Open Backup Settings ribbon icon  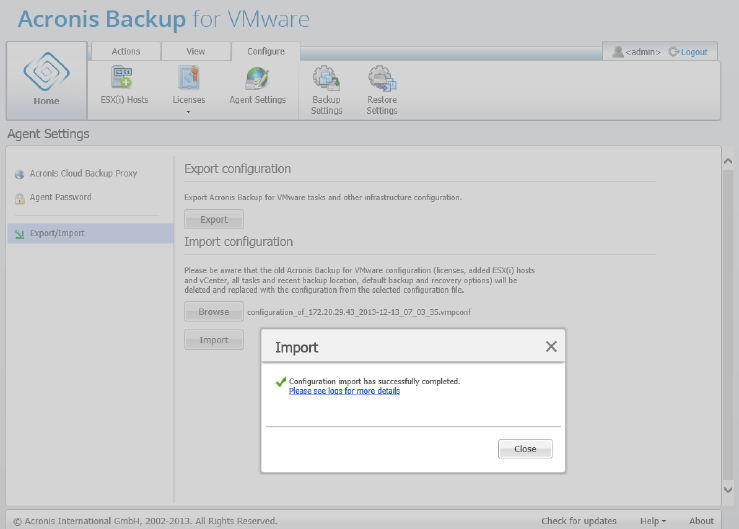[326, 78]
